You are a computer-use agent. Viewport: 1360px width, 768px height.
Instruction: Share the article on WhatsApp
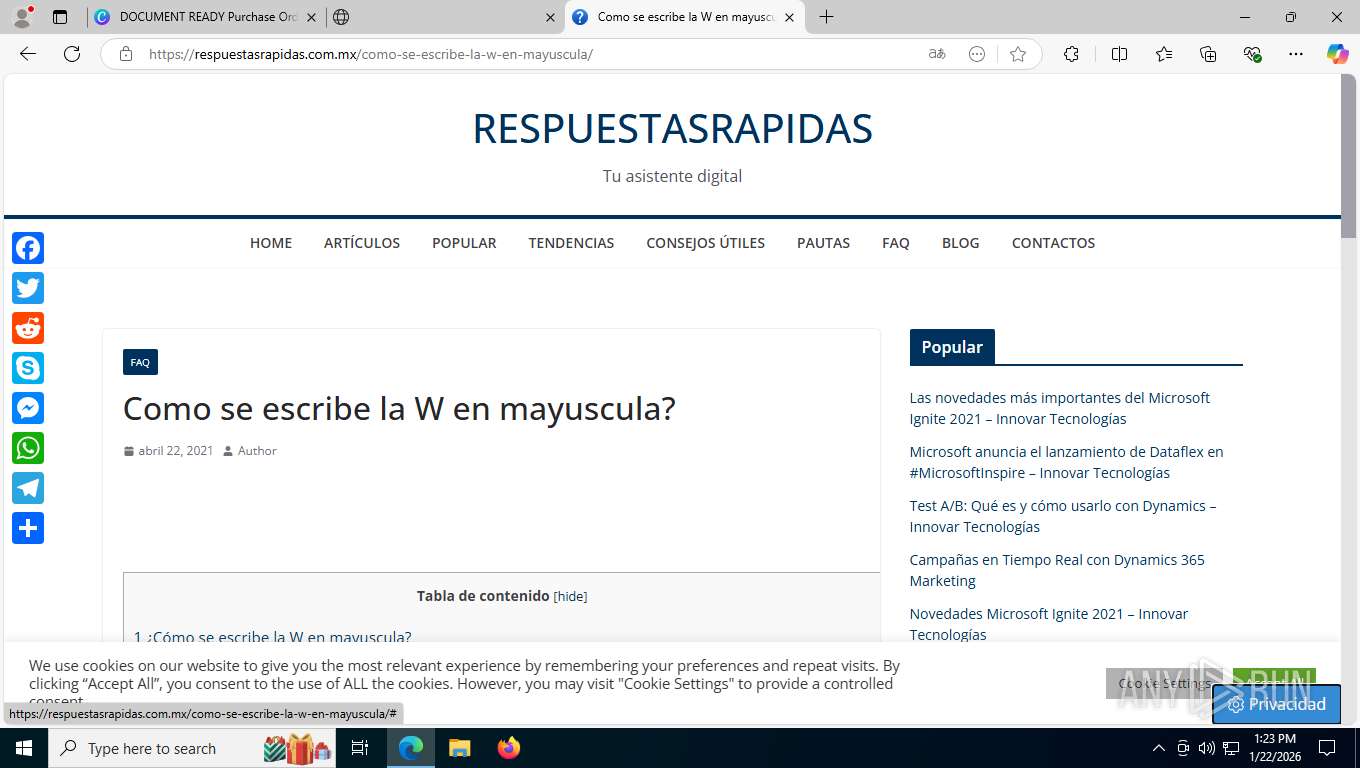[x=28, y=448]
